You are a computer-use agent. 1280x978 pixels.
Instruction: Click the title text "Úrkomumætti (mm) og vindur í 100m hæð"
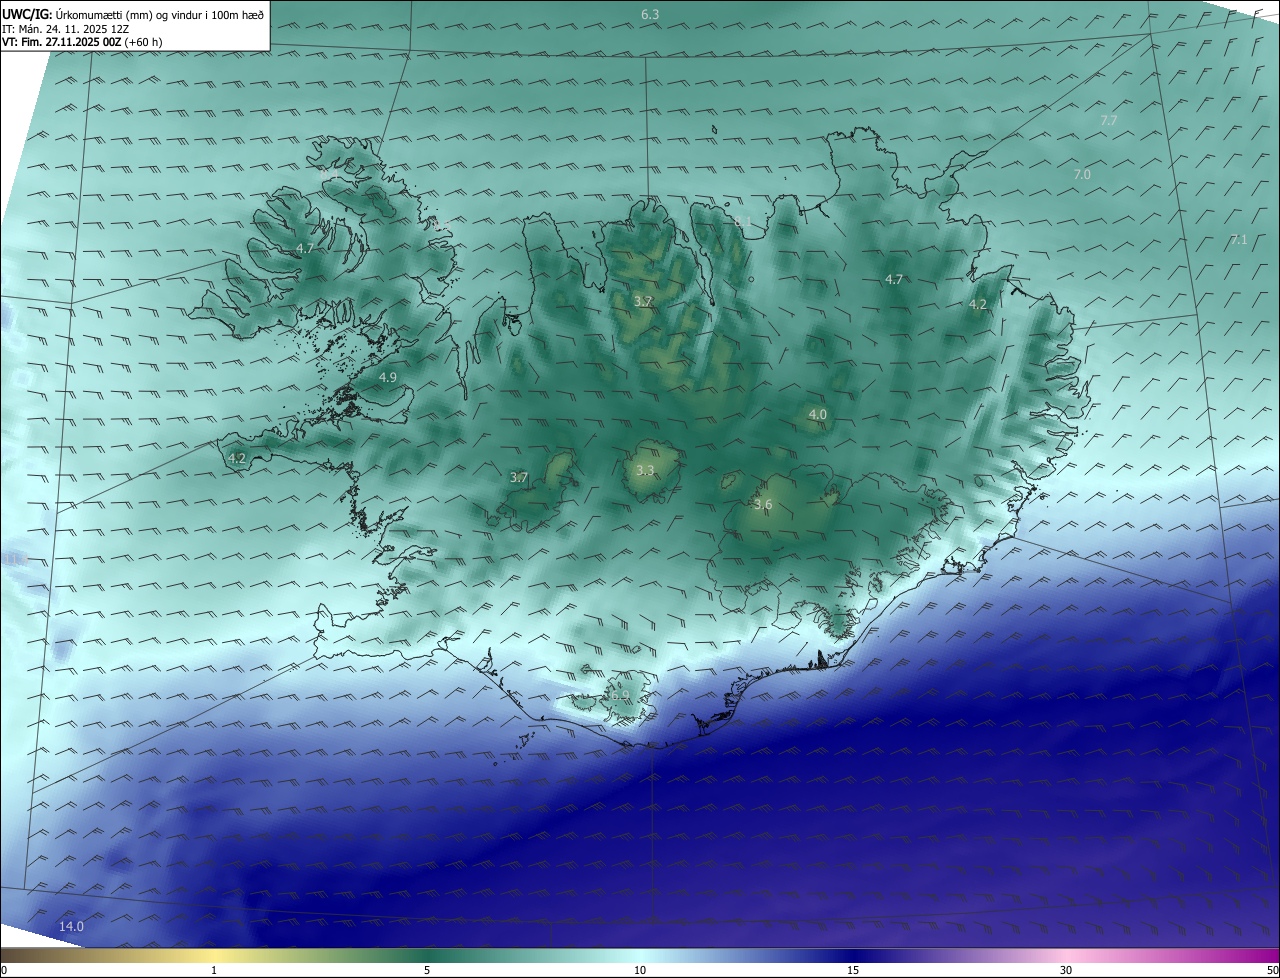coord(160,15)
